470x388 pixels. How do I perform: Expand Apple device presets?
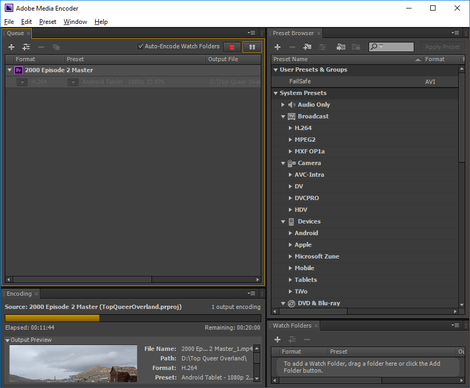tap(290, 245)
